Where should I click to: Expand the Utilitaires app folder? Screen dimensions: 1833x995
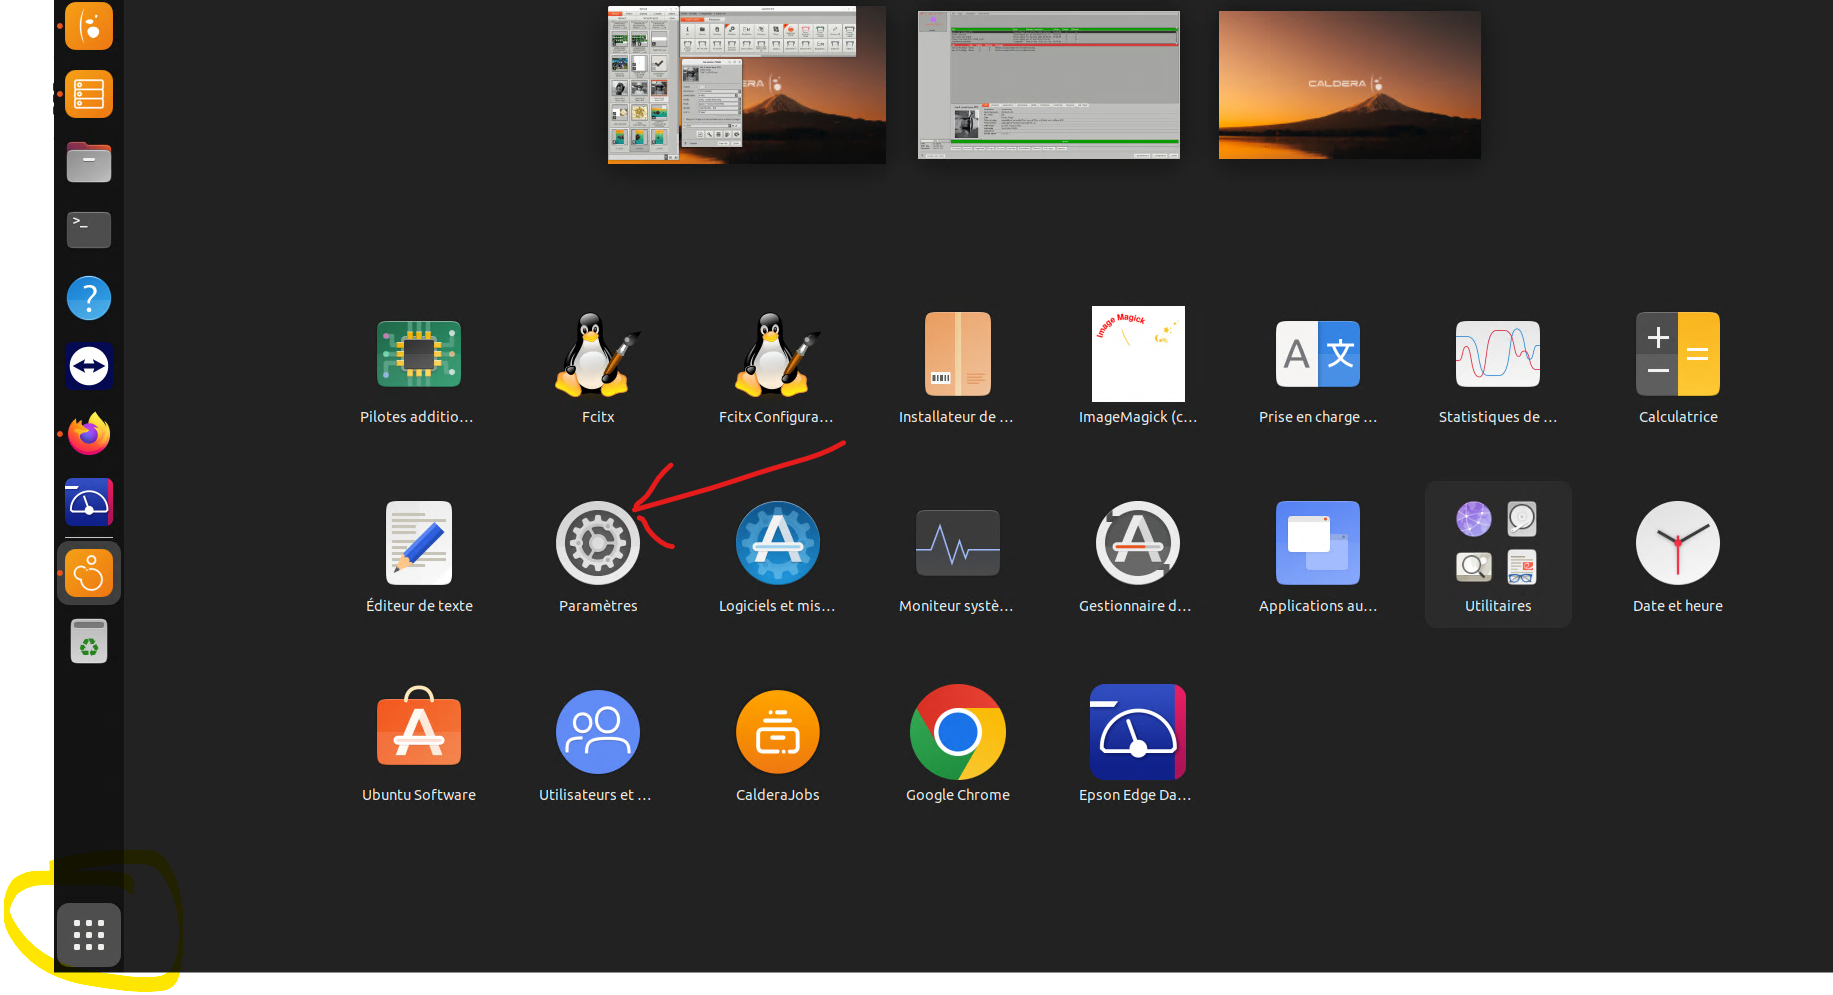[1497, 545]
